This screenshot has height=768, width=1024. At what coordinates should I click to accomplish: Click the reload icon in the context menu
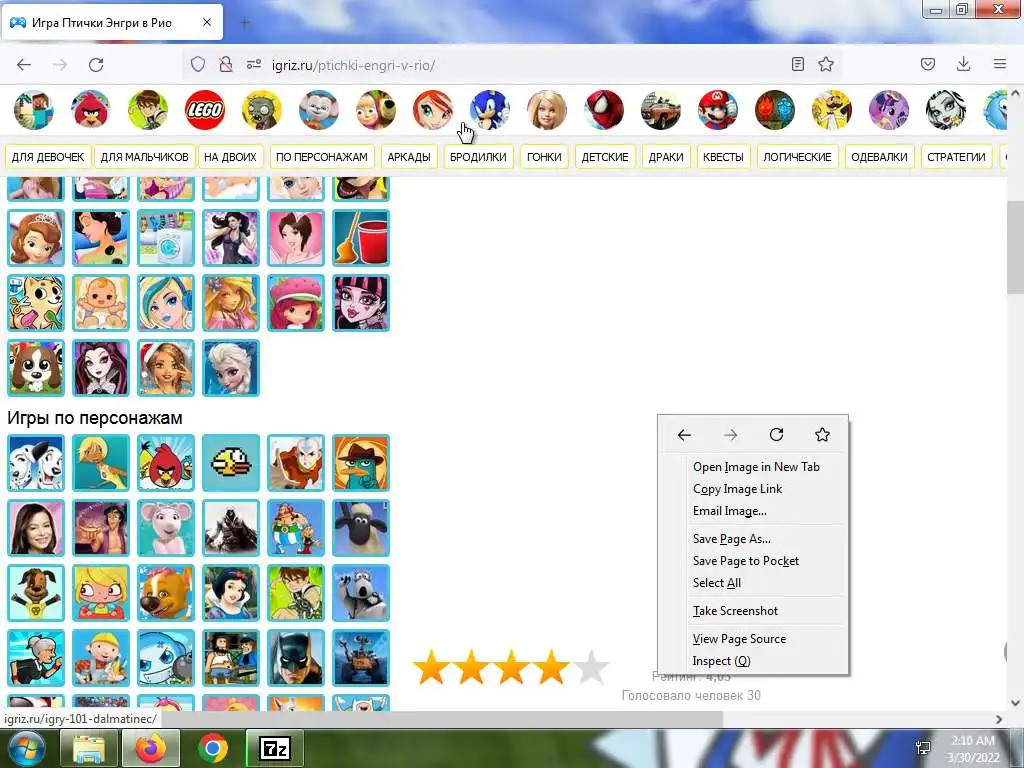point(776,435)
